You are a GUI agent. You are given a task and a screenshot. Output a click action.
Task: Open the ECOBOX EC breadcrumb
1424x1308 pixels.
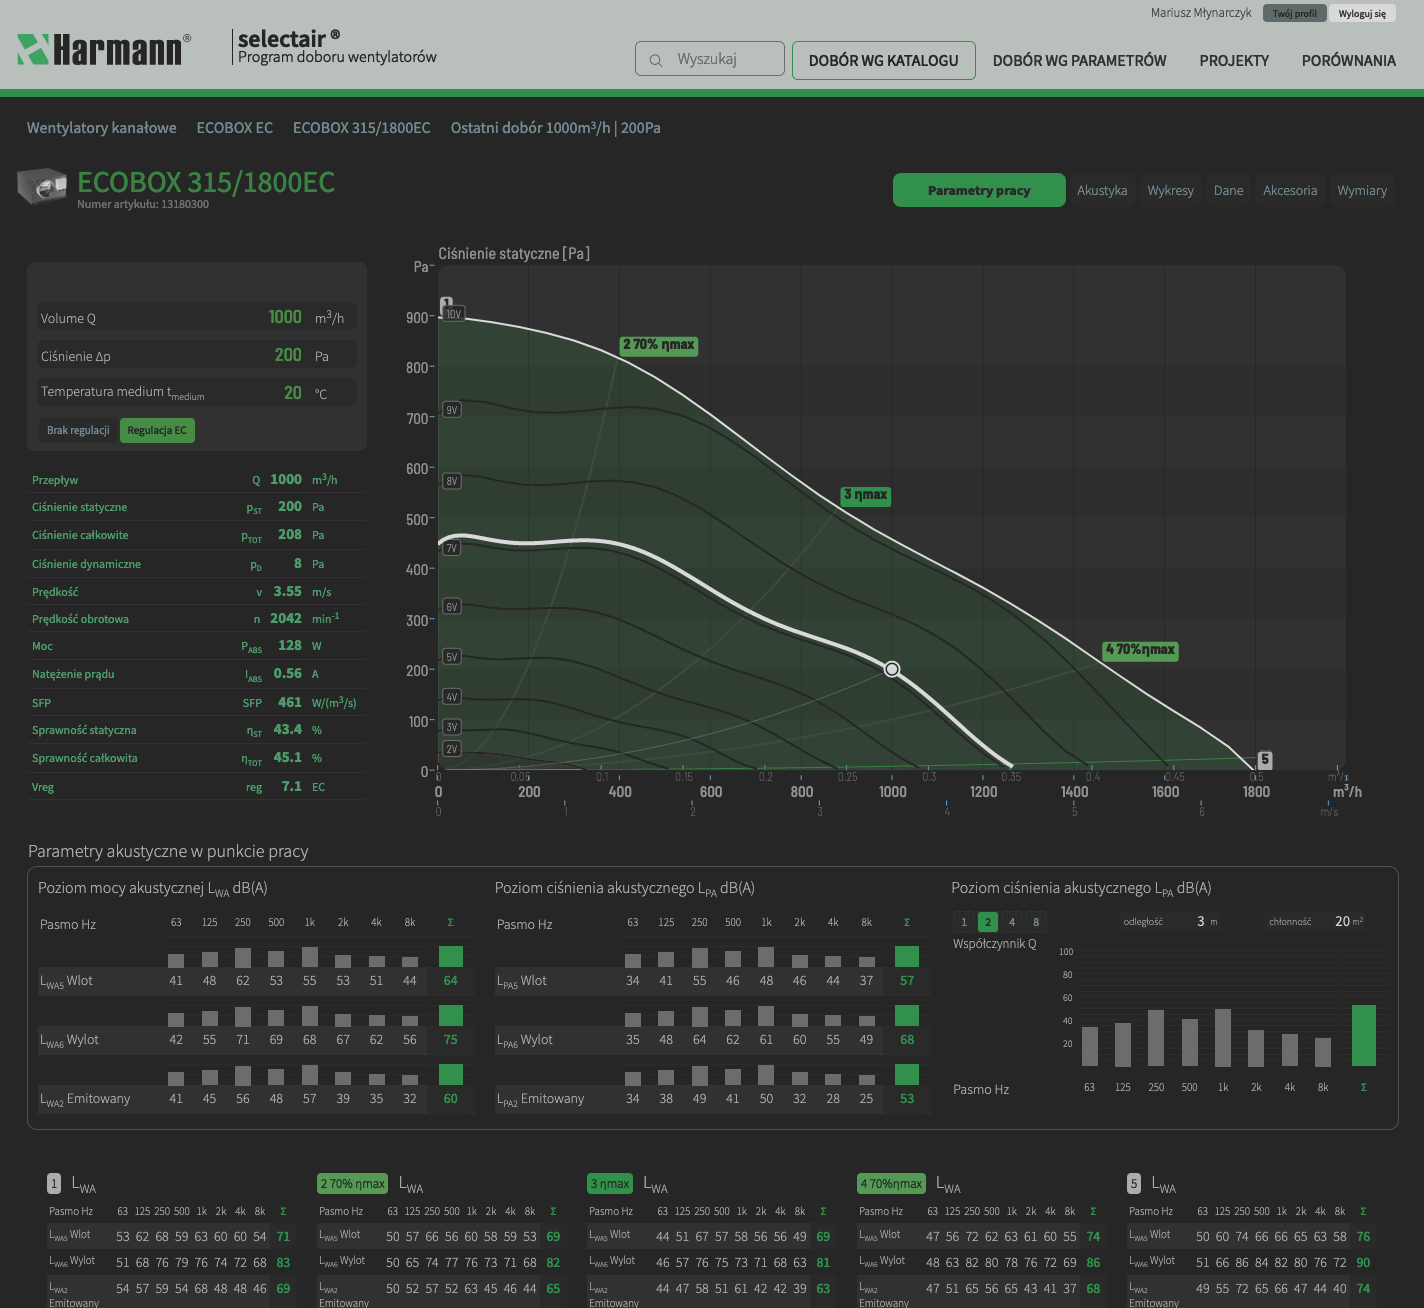tap(235, 128)
